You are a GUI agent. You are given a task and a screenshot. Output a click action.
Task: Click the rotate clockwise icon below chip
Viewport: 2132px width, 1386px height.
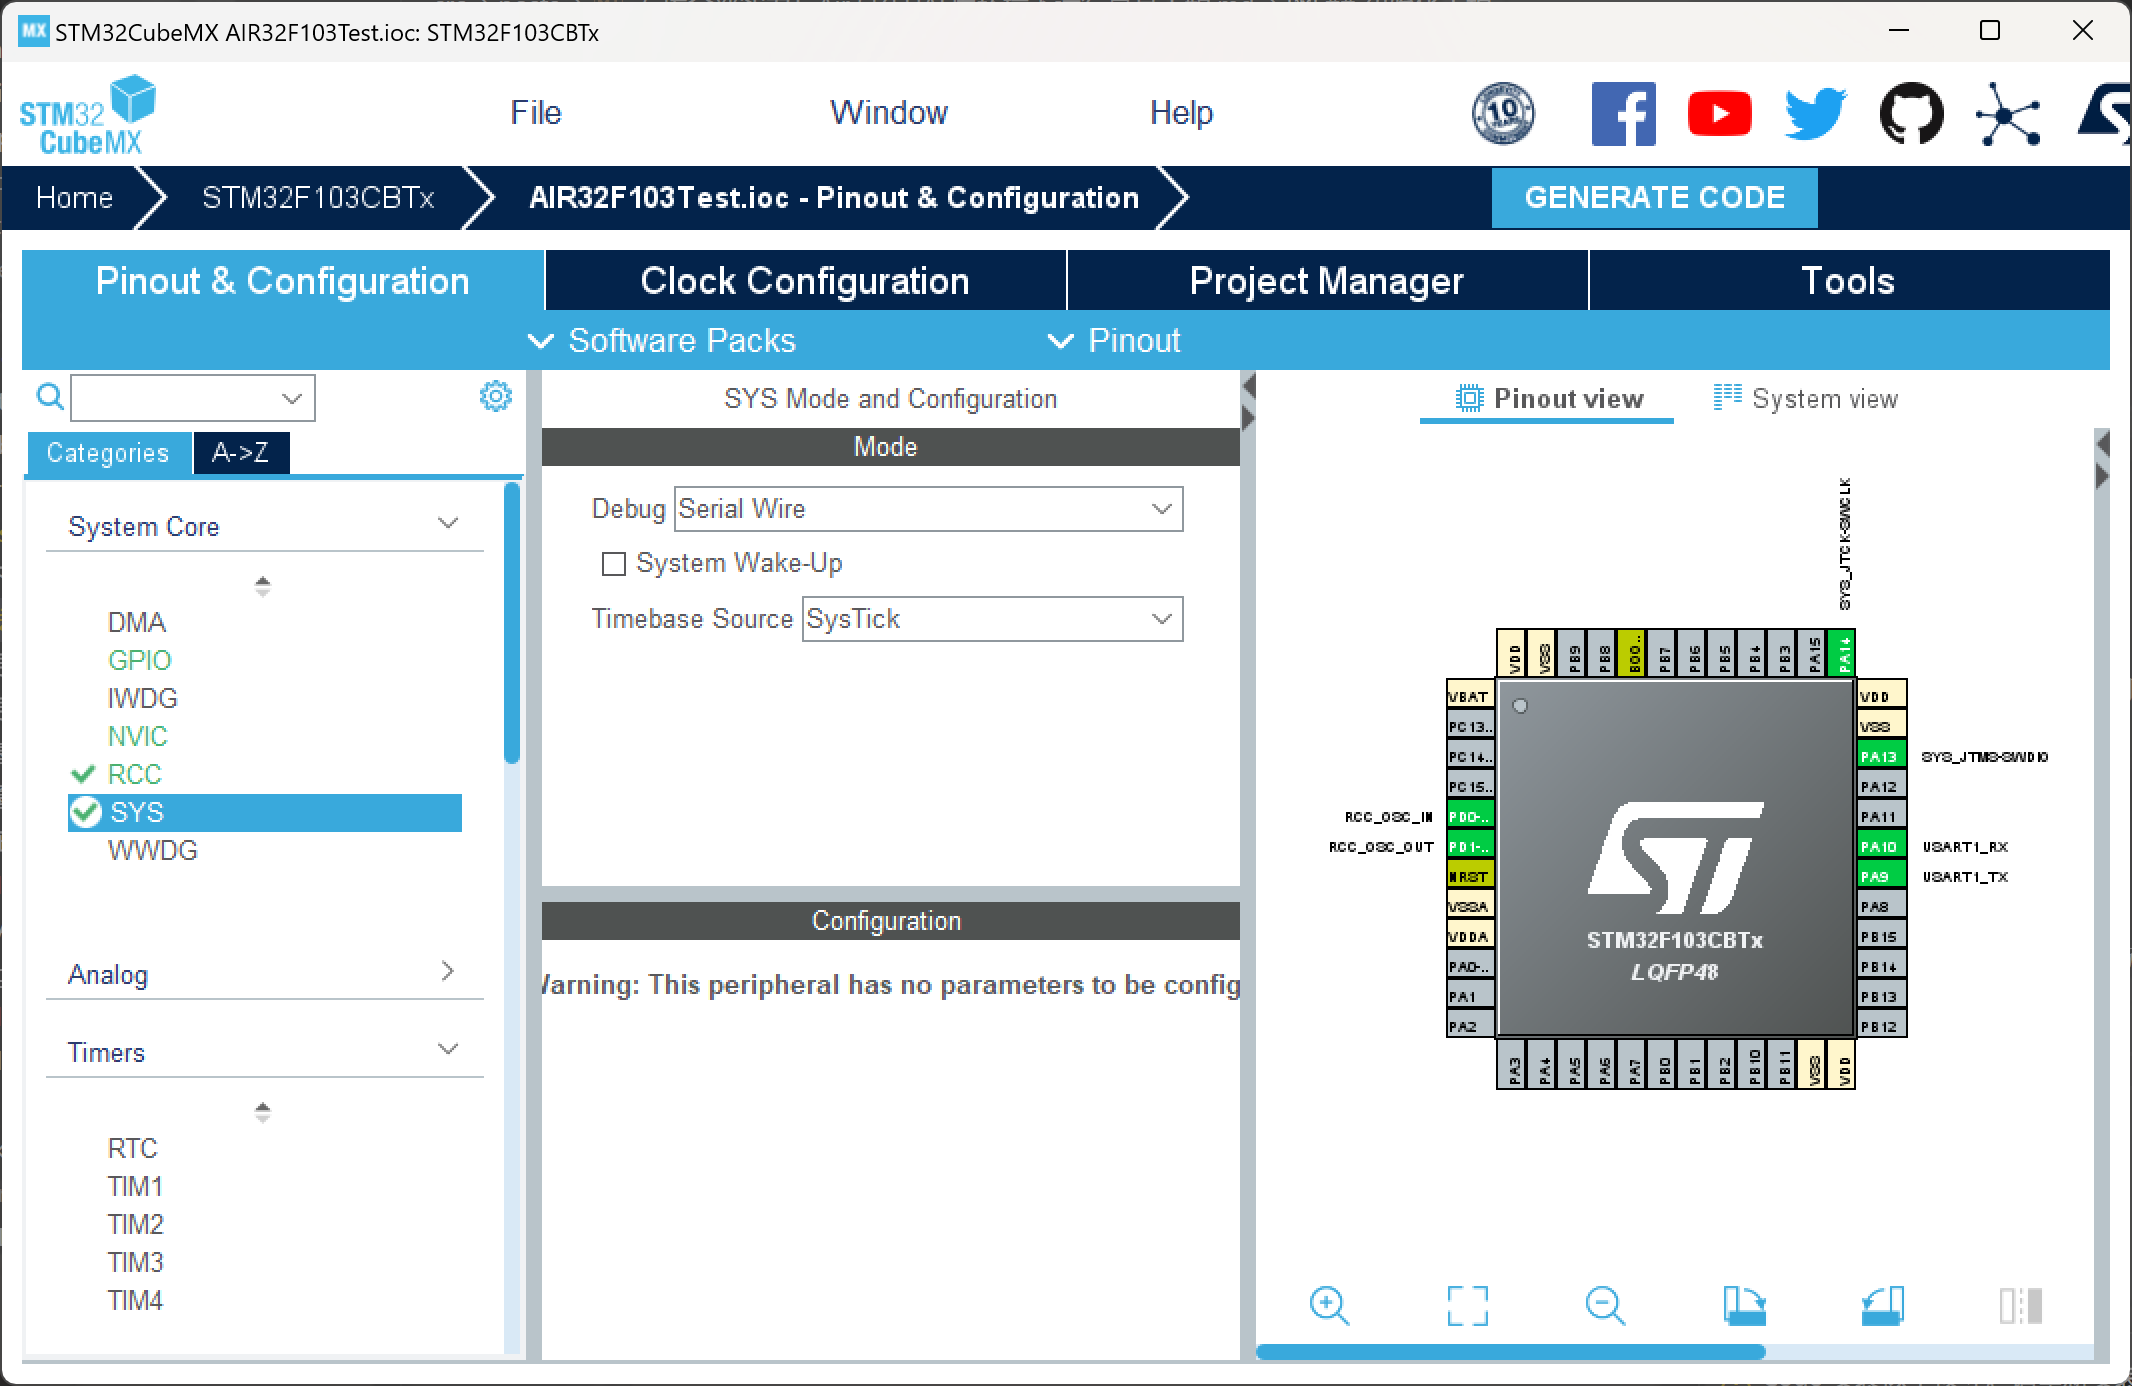pyautogui.click(x=1744, y=1306)
